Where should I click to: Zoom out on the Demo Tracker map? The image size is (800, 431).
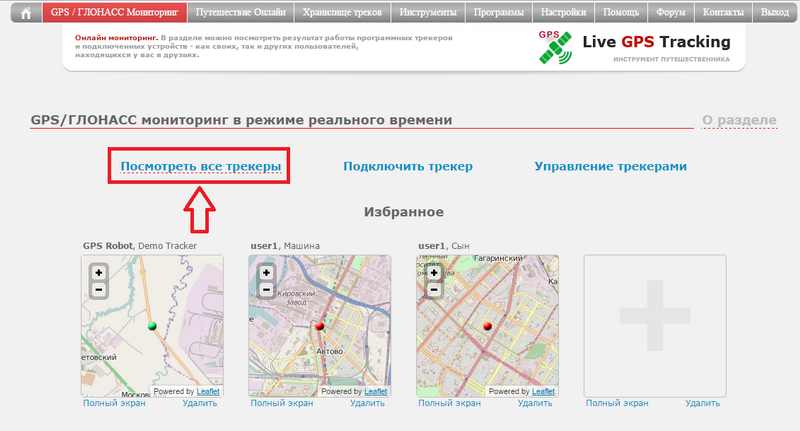[x=98, y=290]
